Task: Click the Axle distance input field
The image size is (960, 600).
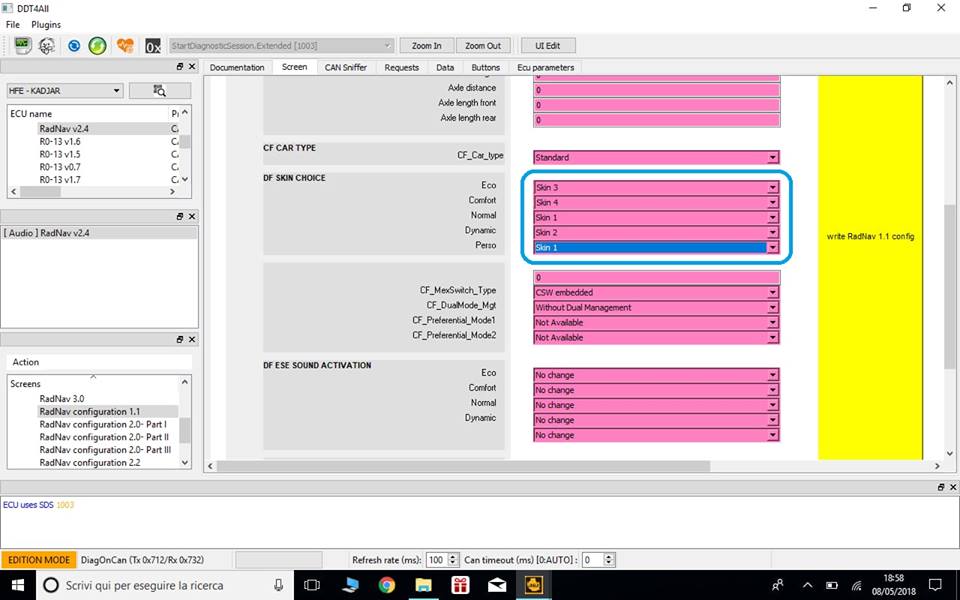Action: [x=656, y=90]
